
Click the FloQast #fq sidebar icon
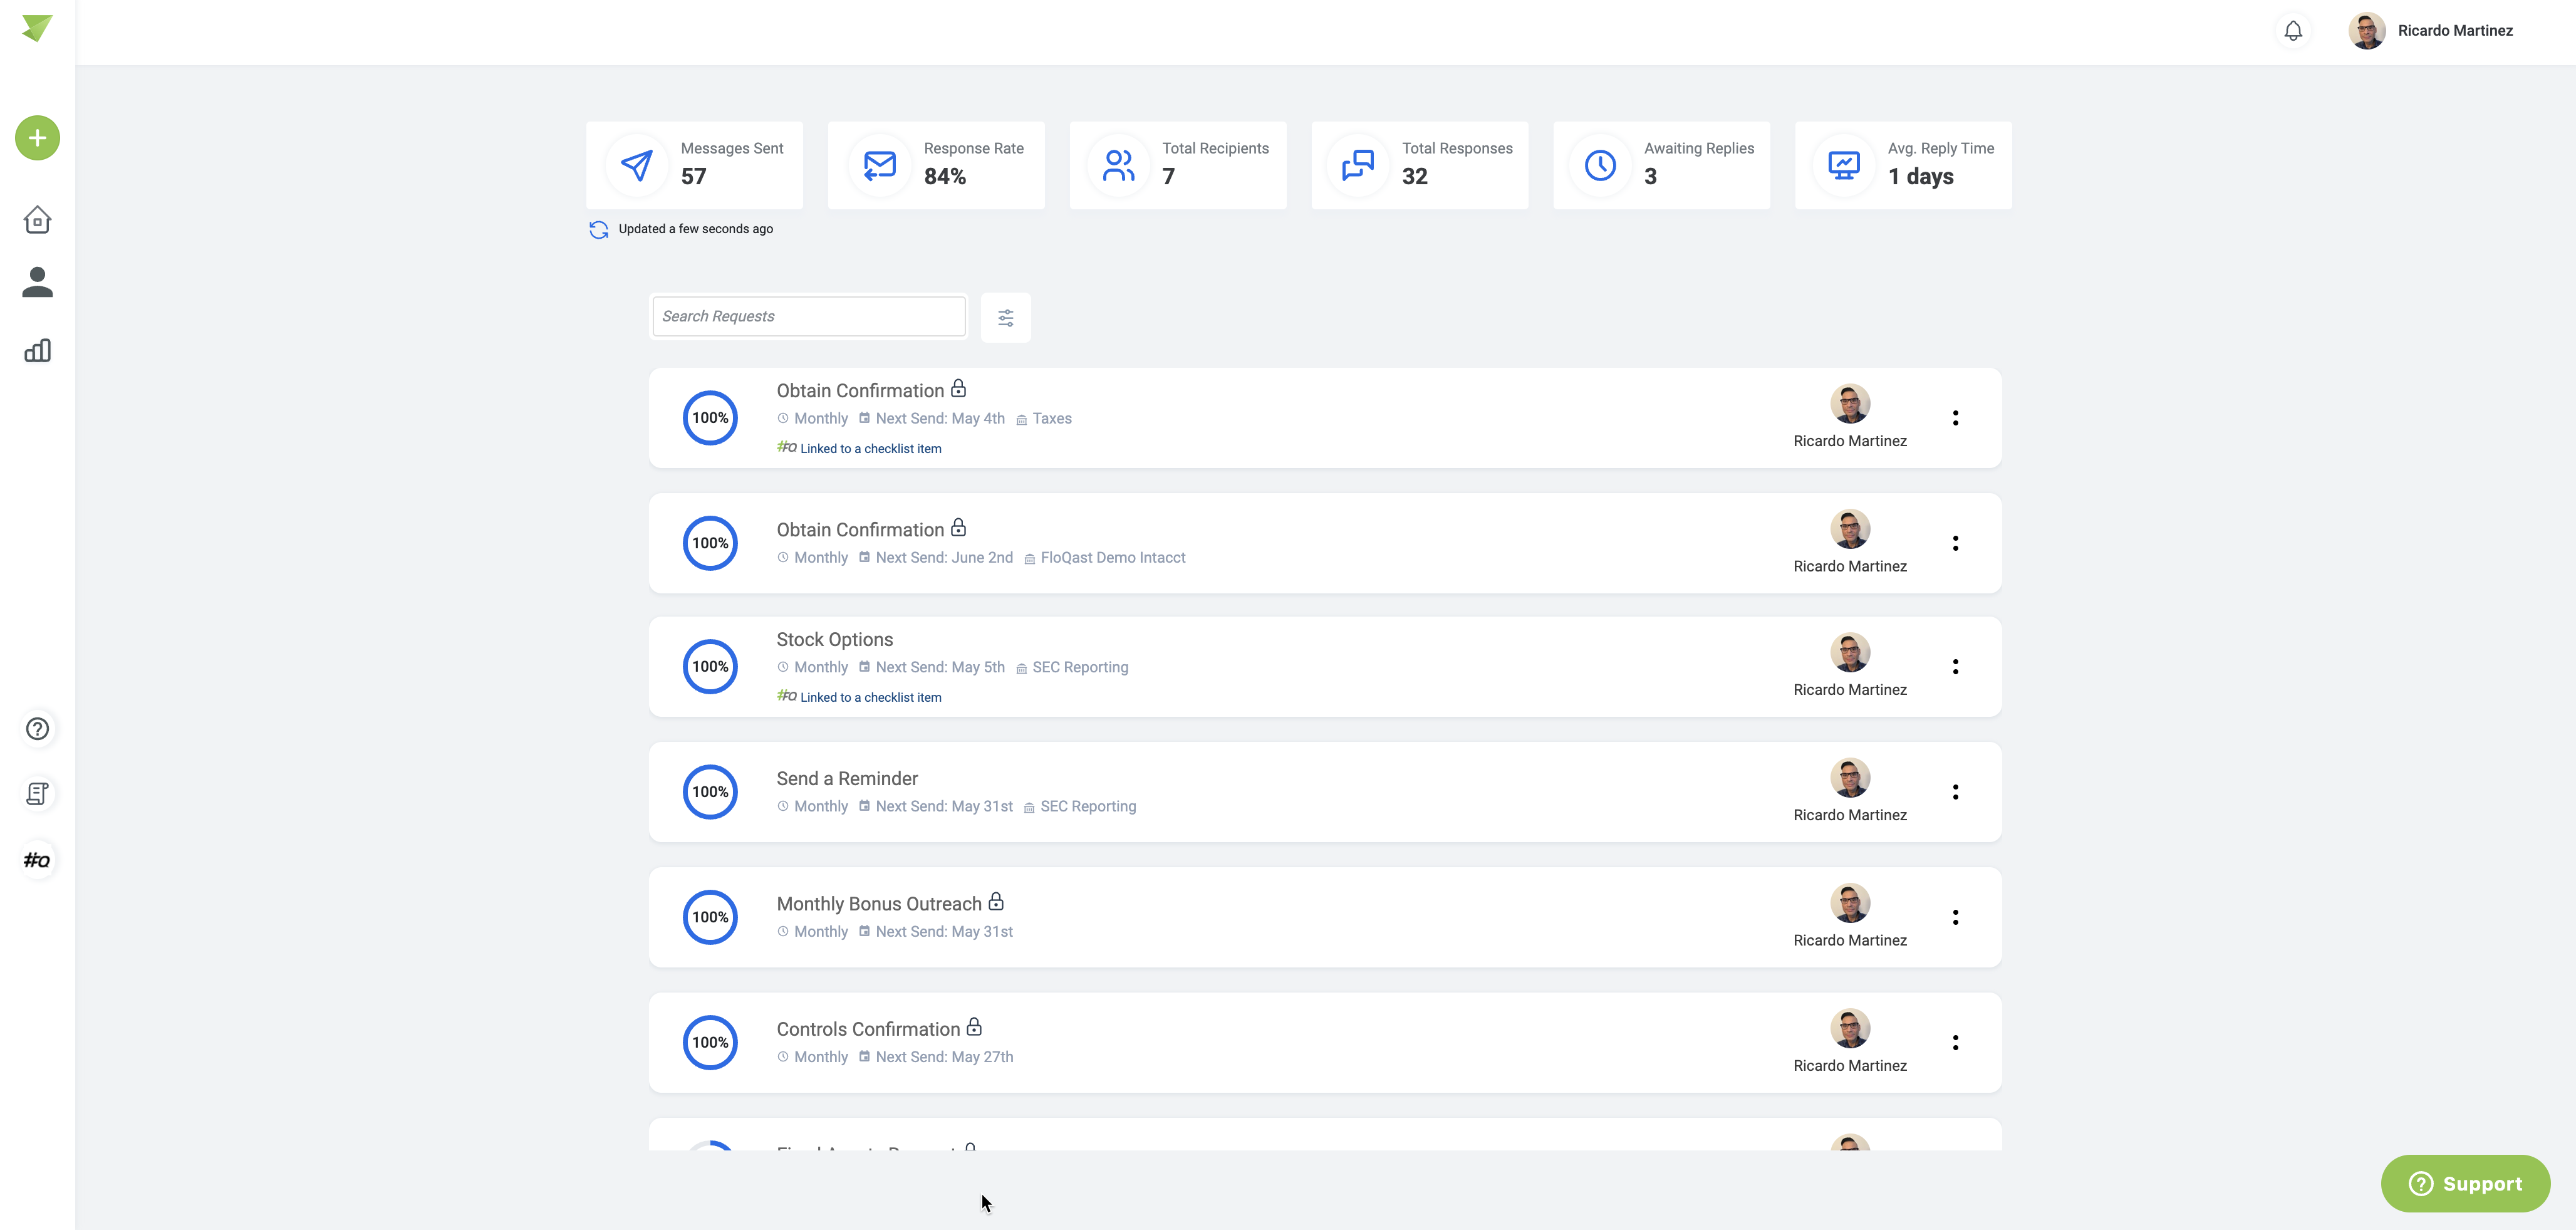[37, 860]
